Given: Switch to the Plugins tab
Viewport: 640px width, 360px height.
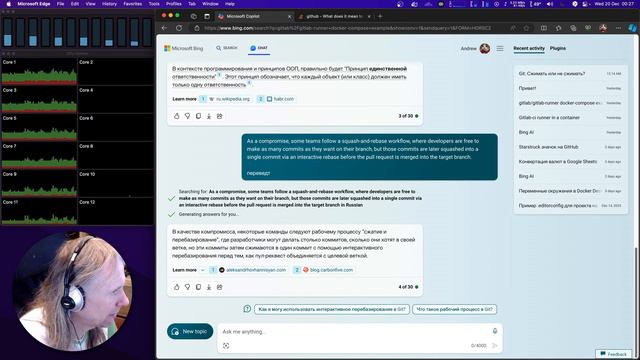Looking at the screenshot, I should (x=558, y=48).
